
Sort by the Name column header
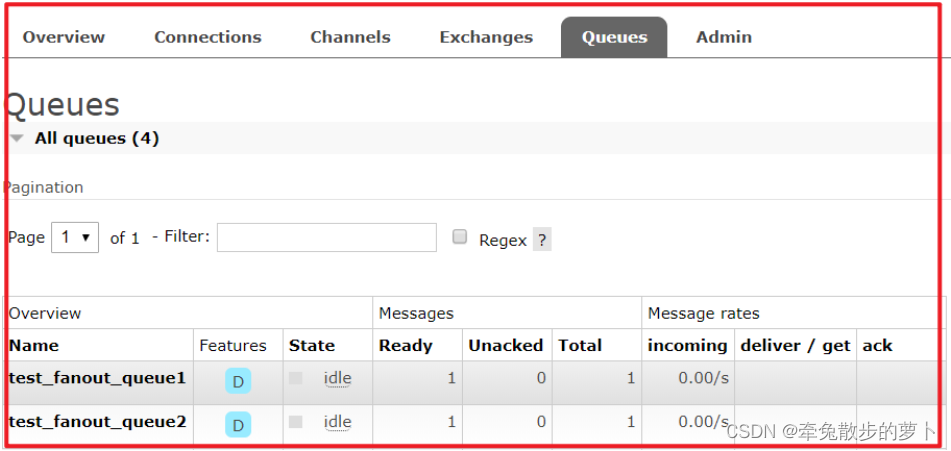(34, 346)
